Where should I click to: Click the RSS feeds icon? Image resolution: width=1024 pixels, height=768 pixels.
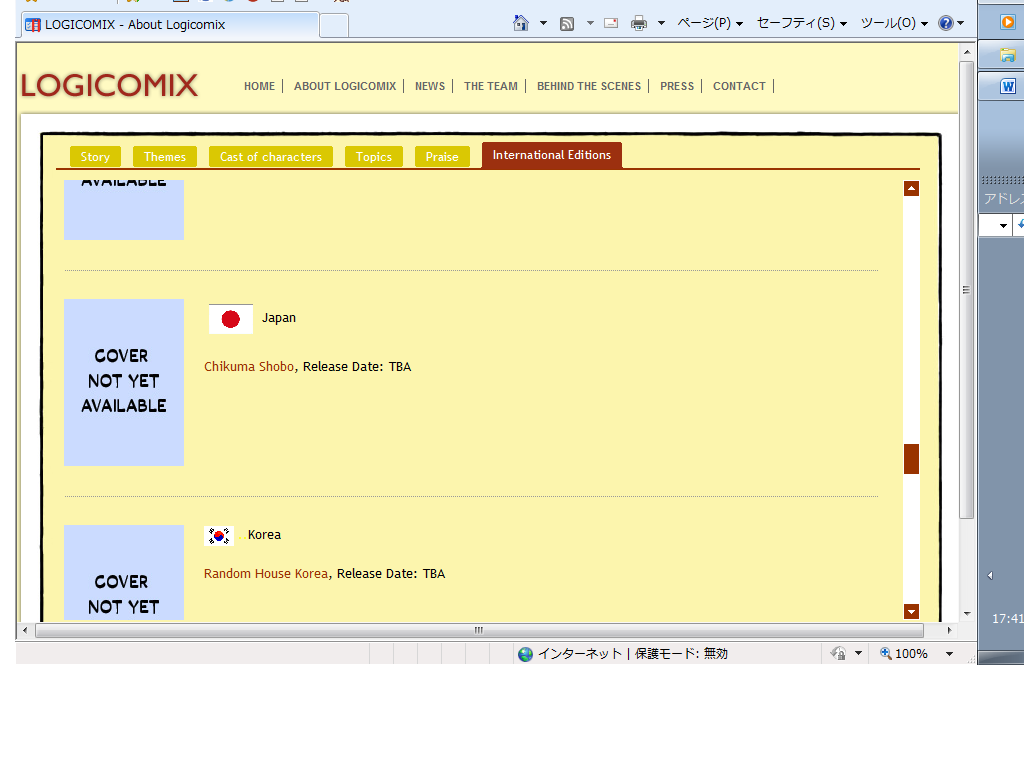tap(567, 24)
